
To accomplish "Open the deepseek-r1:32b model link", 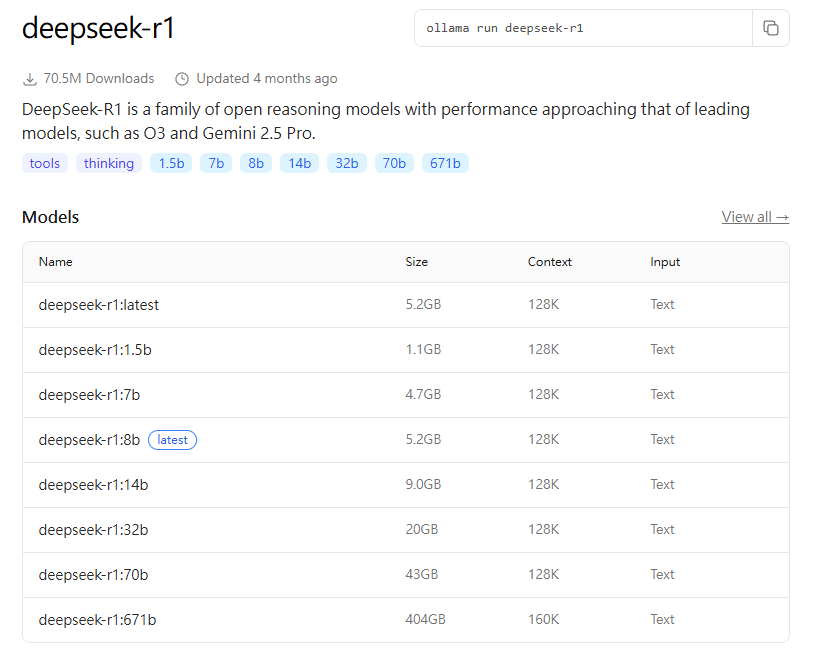I will click(x=93, y=530).
